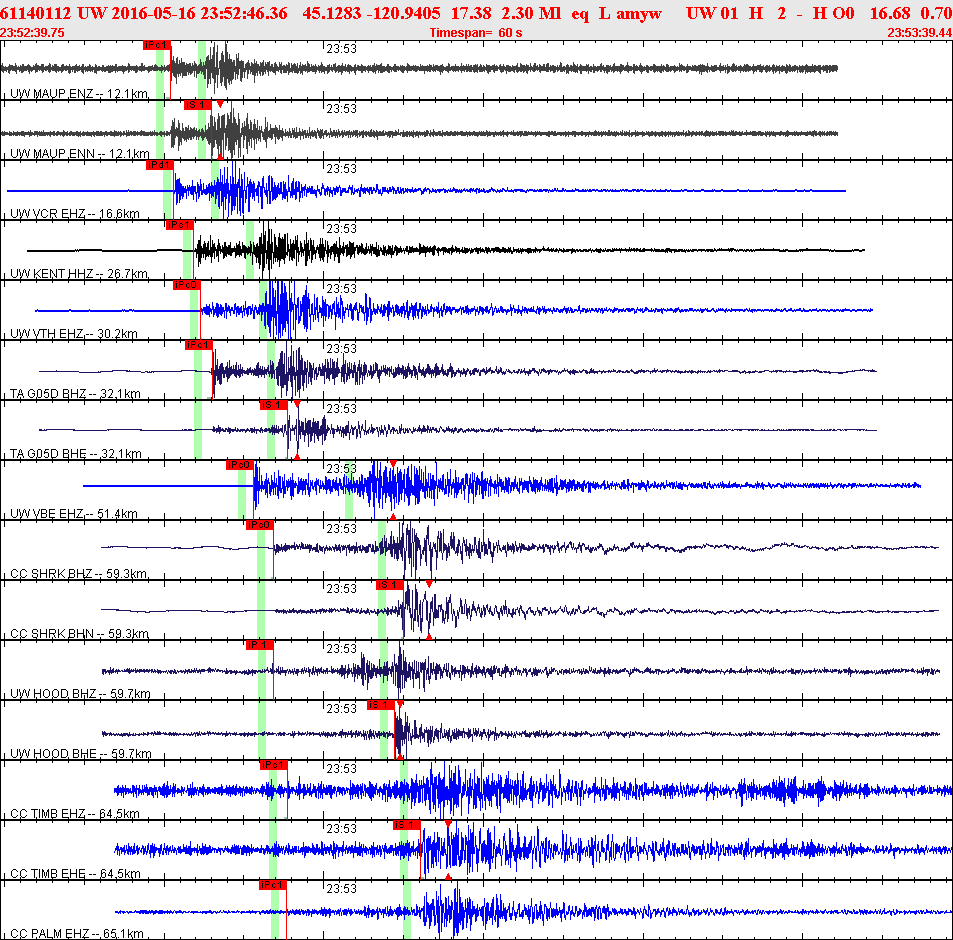Click the bottom red amplitude triangle on SHRK BHN
This screenshot has width=953, height=940.
point(429,637)
